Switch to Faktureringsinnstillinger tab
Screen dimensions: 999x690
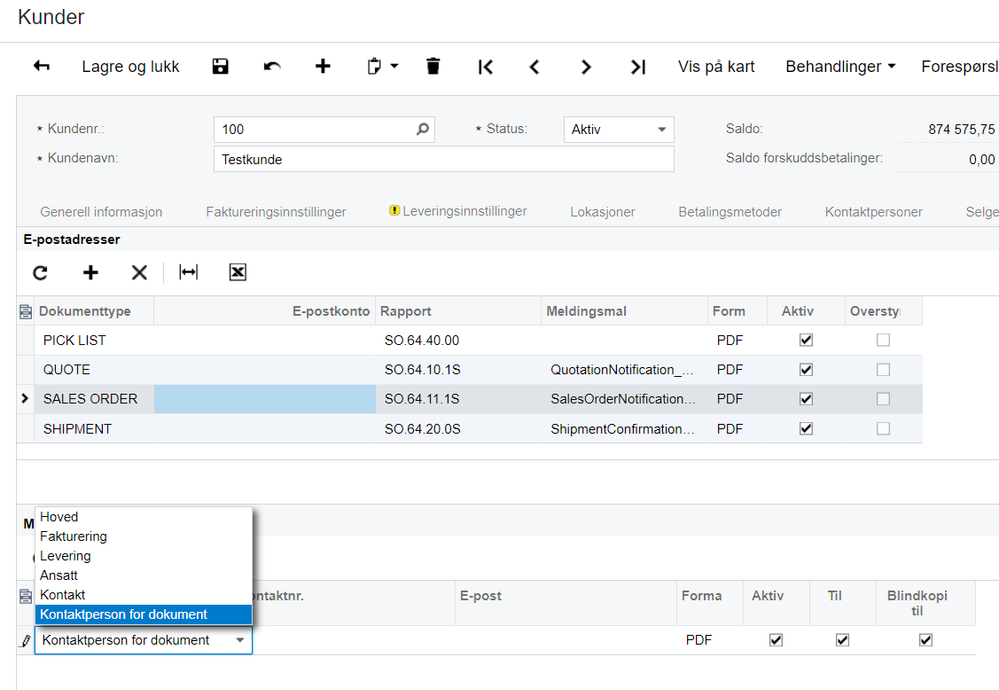(x=276, y=212)
